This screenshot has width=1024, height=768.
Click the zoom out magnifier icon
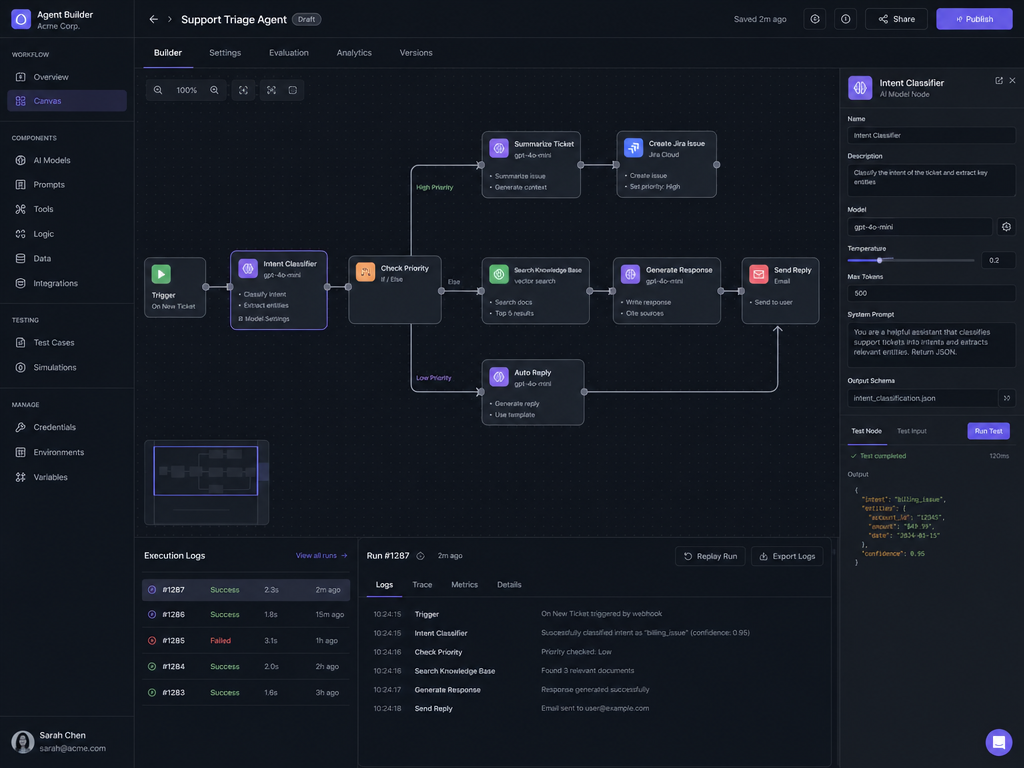(x=158, y=90)
